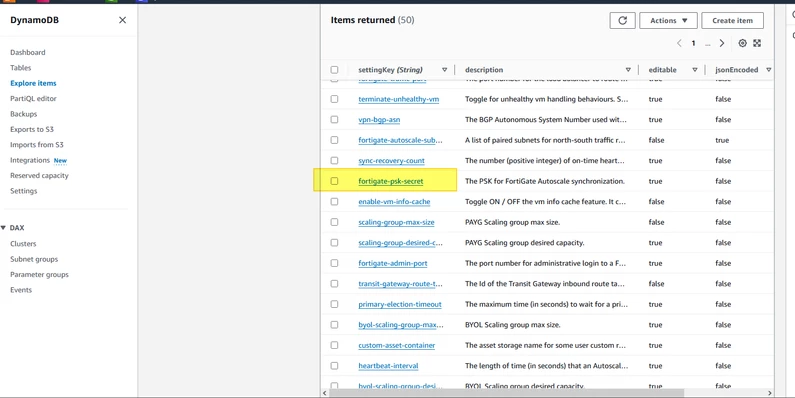Open DAX Subnet groups
The width and height of the screenshot is (795, 398).
coord(34,259)
